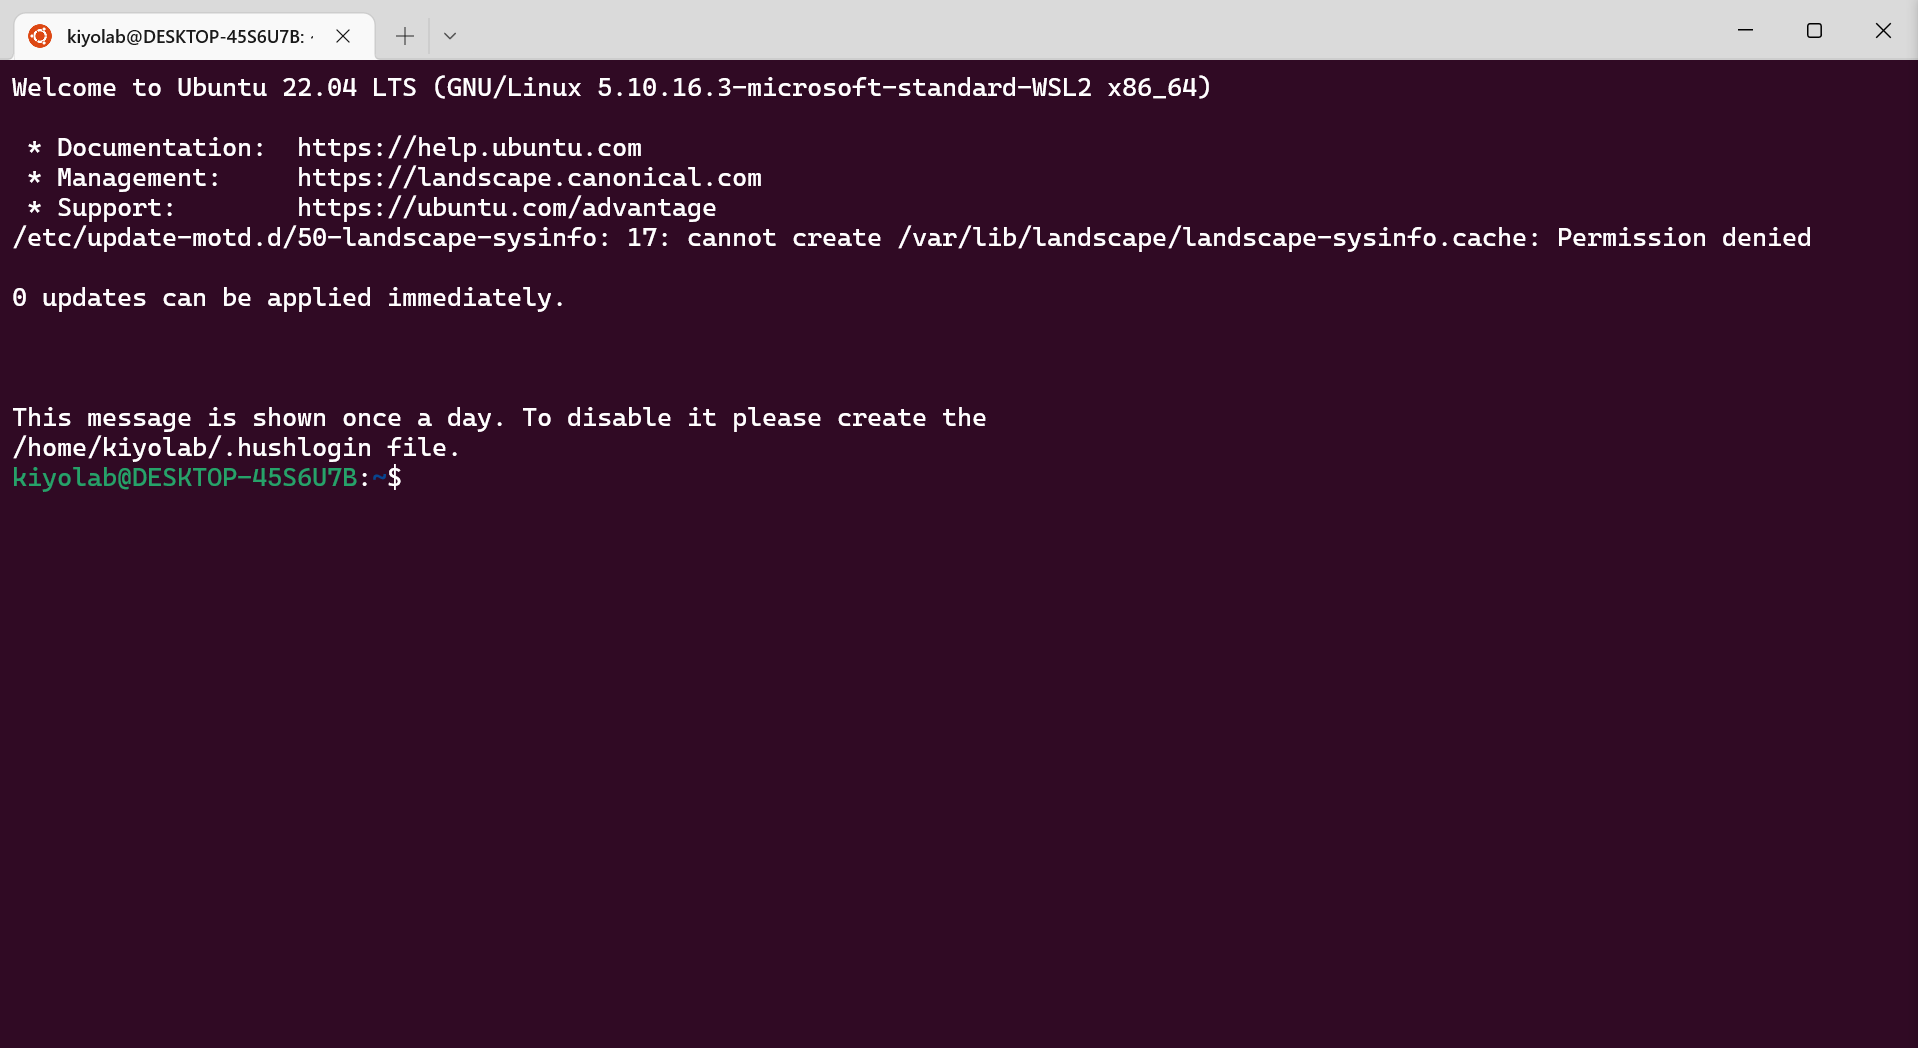Open the landscape.canonical.com management link

(x=529, y=177)
